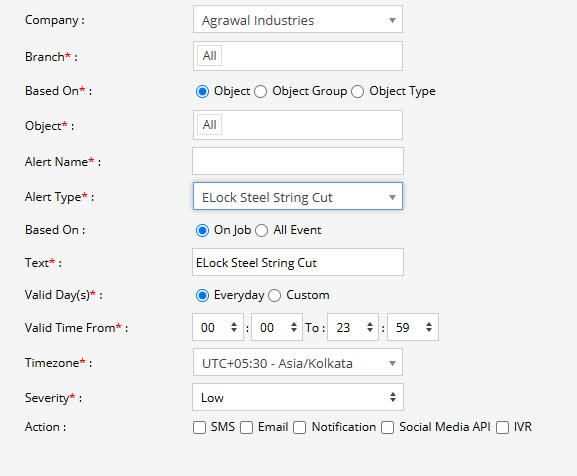Image resolution: width=577 pixels, height=476 pixels.
Task: Open the Company dropdown showing Agrawal Industries
Action: (298, 20)
